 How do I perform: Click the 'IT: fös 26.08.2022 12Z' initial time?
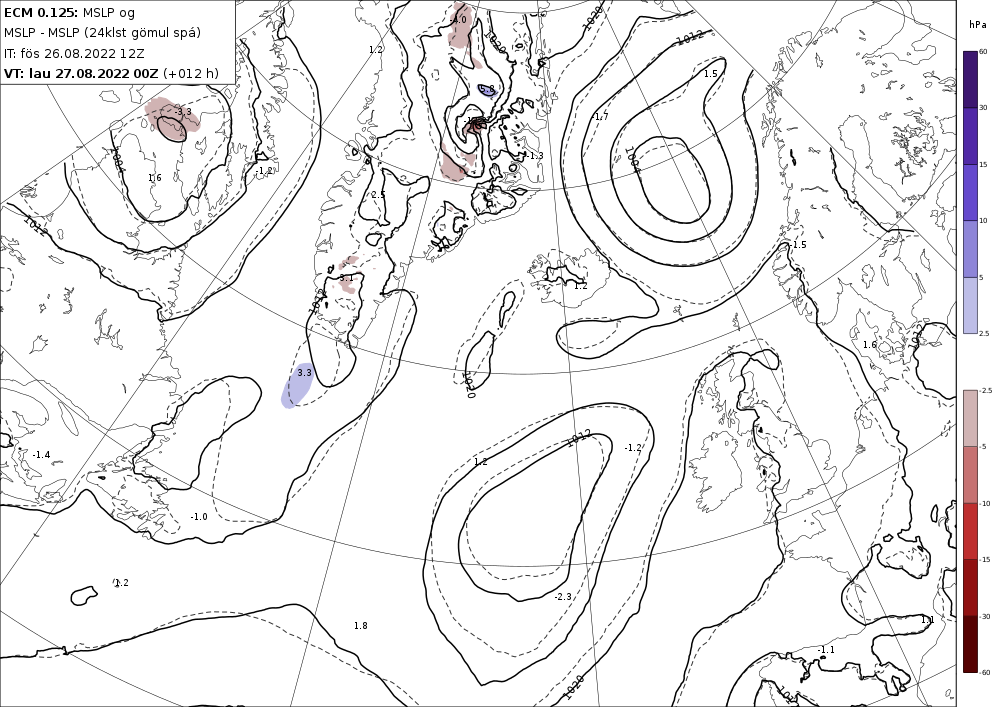click(74, 53)
